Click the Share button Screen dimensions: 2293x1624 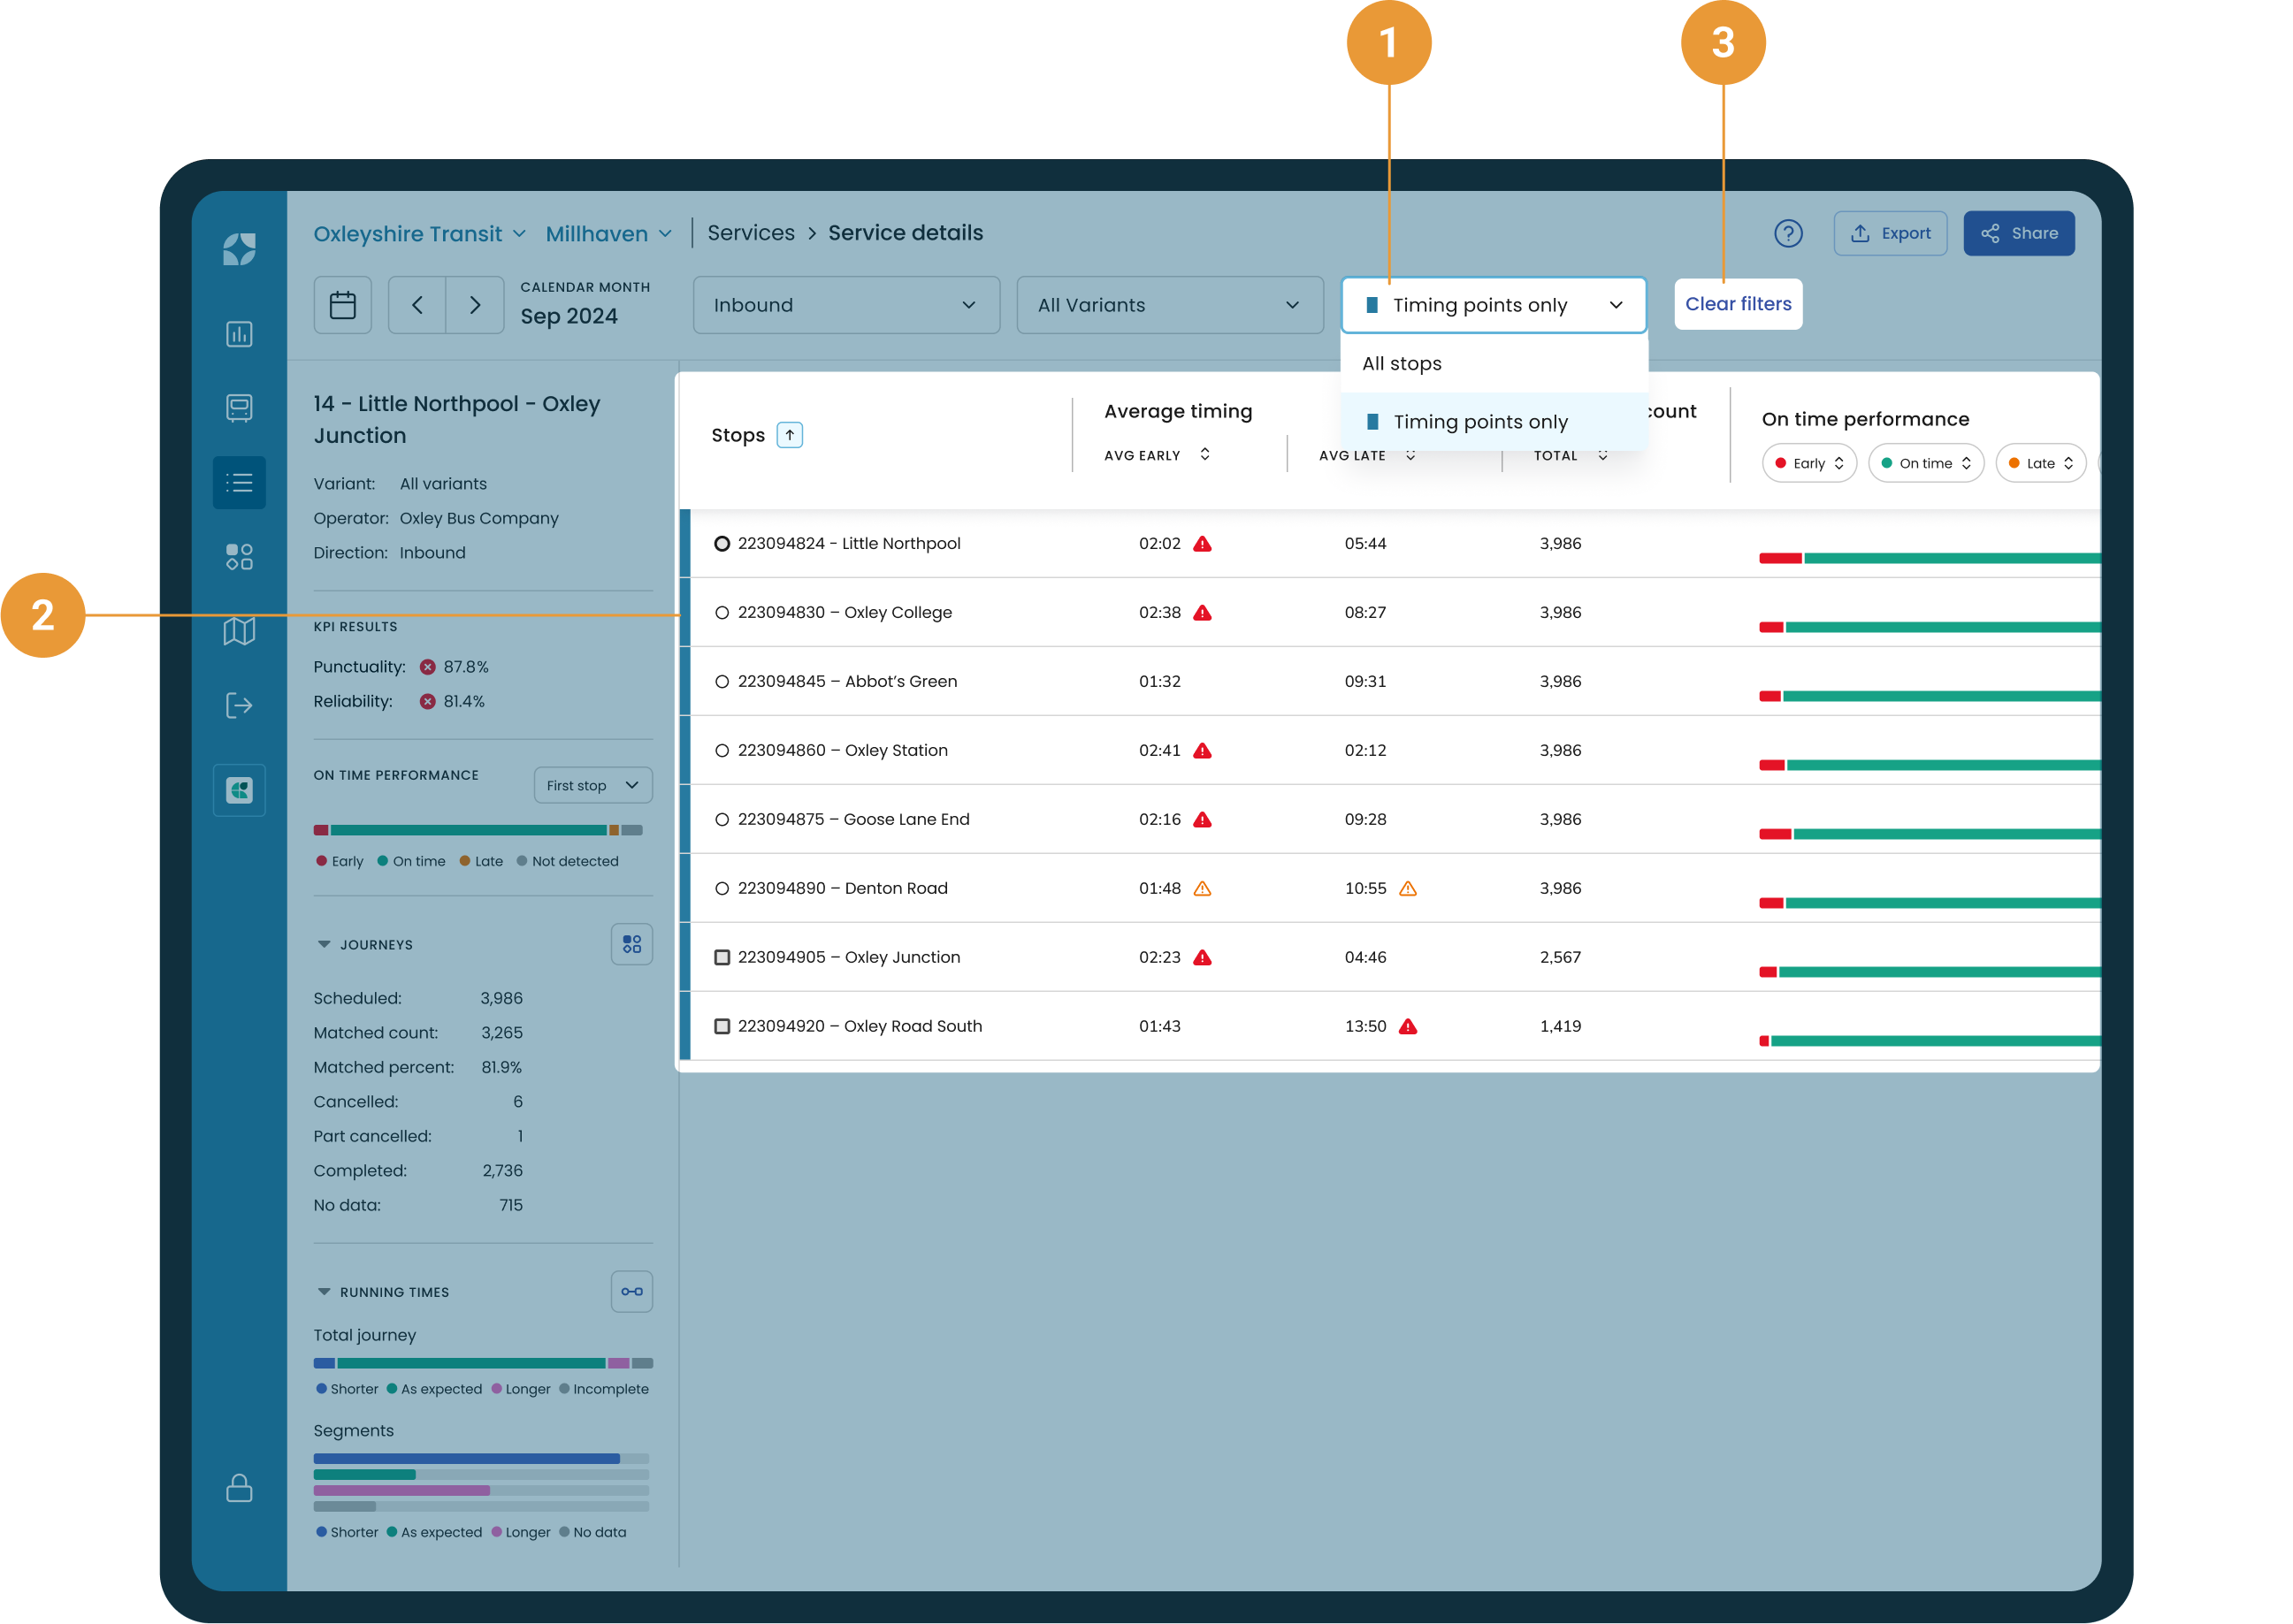click(x=2018, y=233)
